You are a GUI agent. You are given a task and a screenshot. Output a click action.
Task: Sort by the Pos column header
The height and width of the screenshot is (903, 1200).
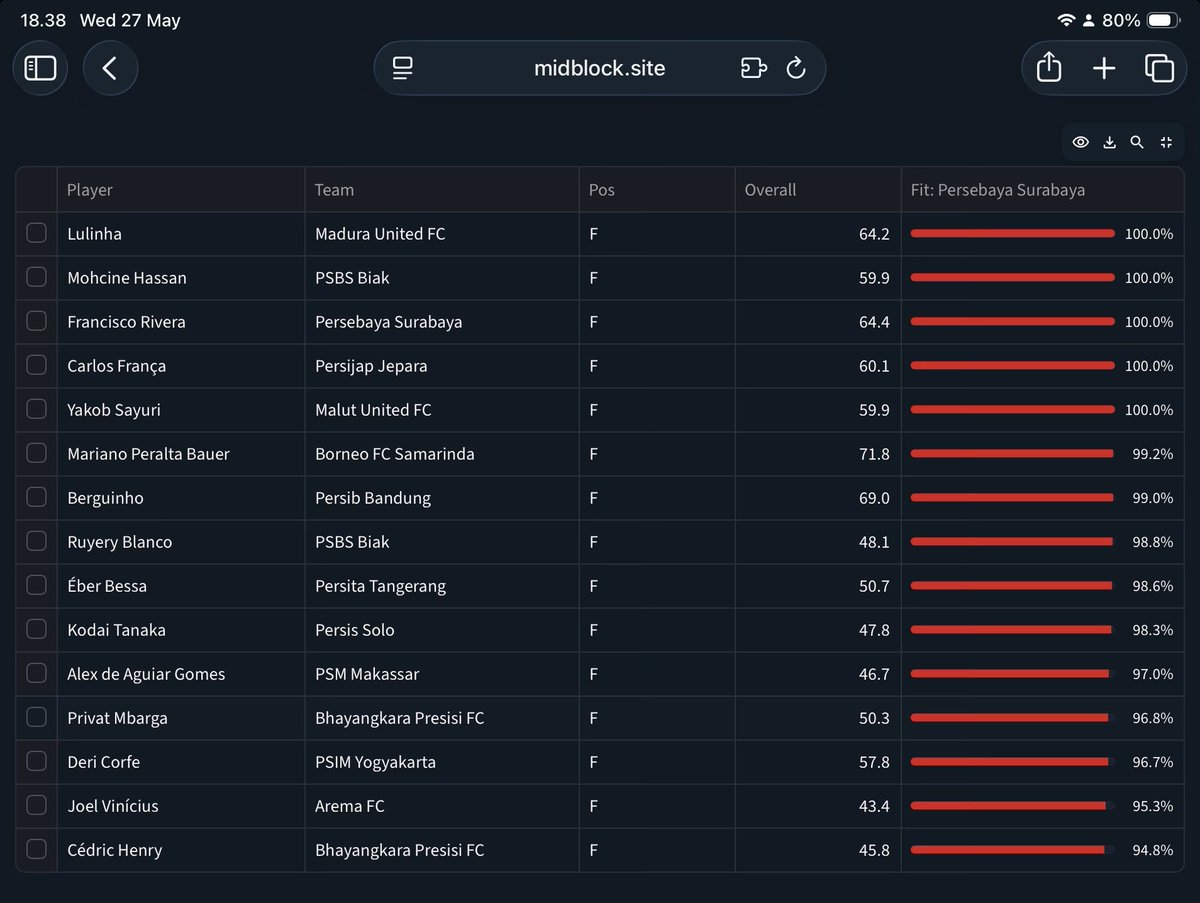click(x=657, y=190)
